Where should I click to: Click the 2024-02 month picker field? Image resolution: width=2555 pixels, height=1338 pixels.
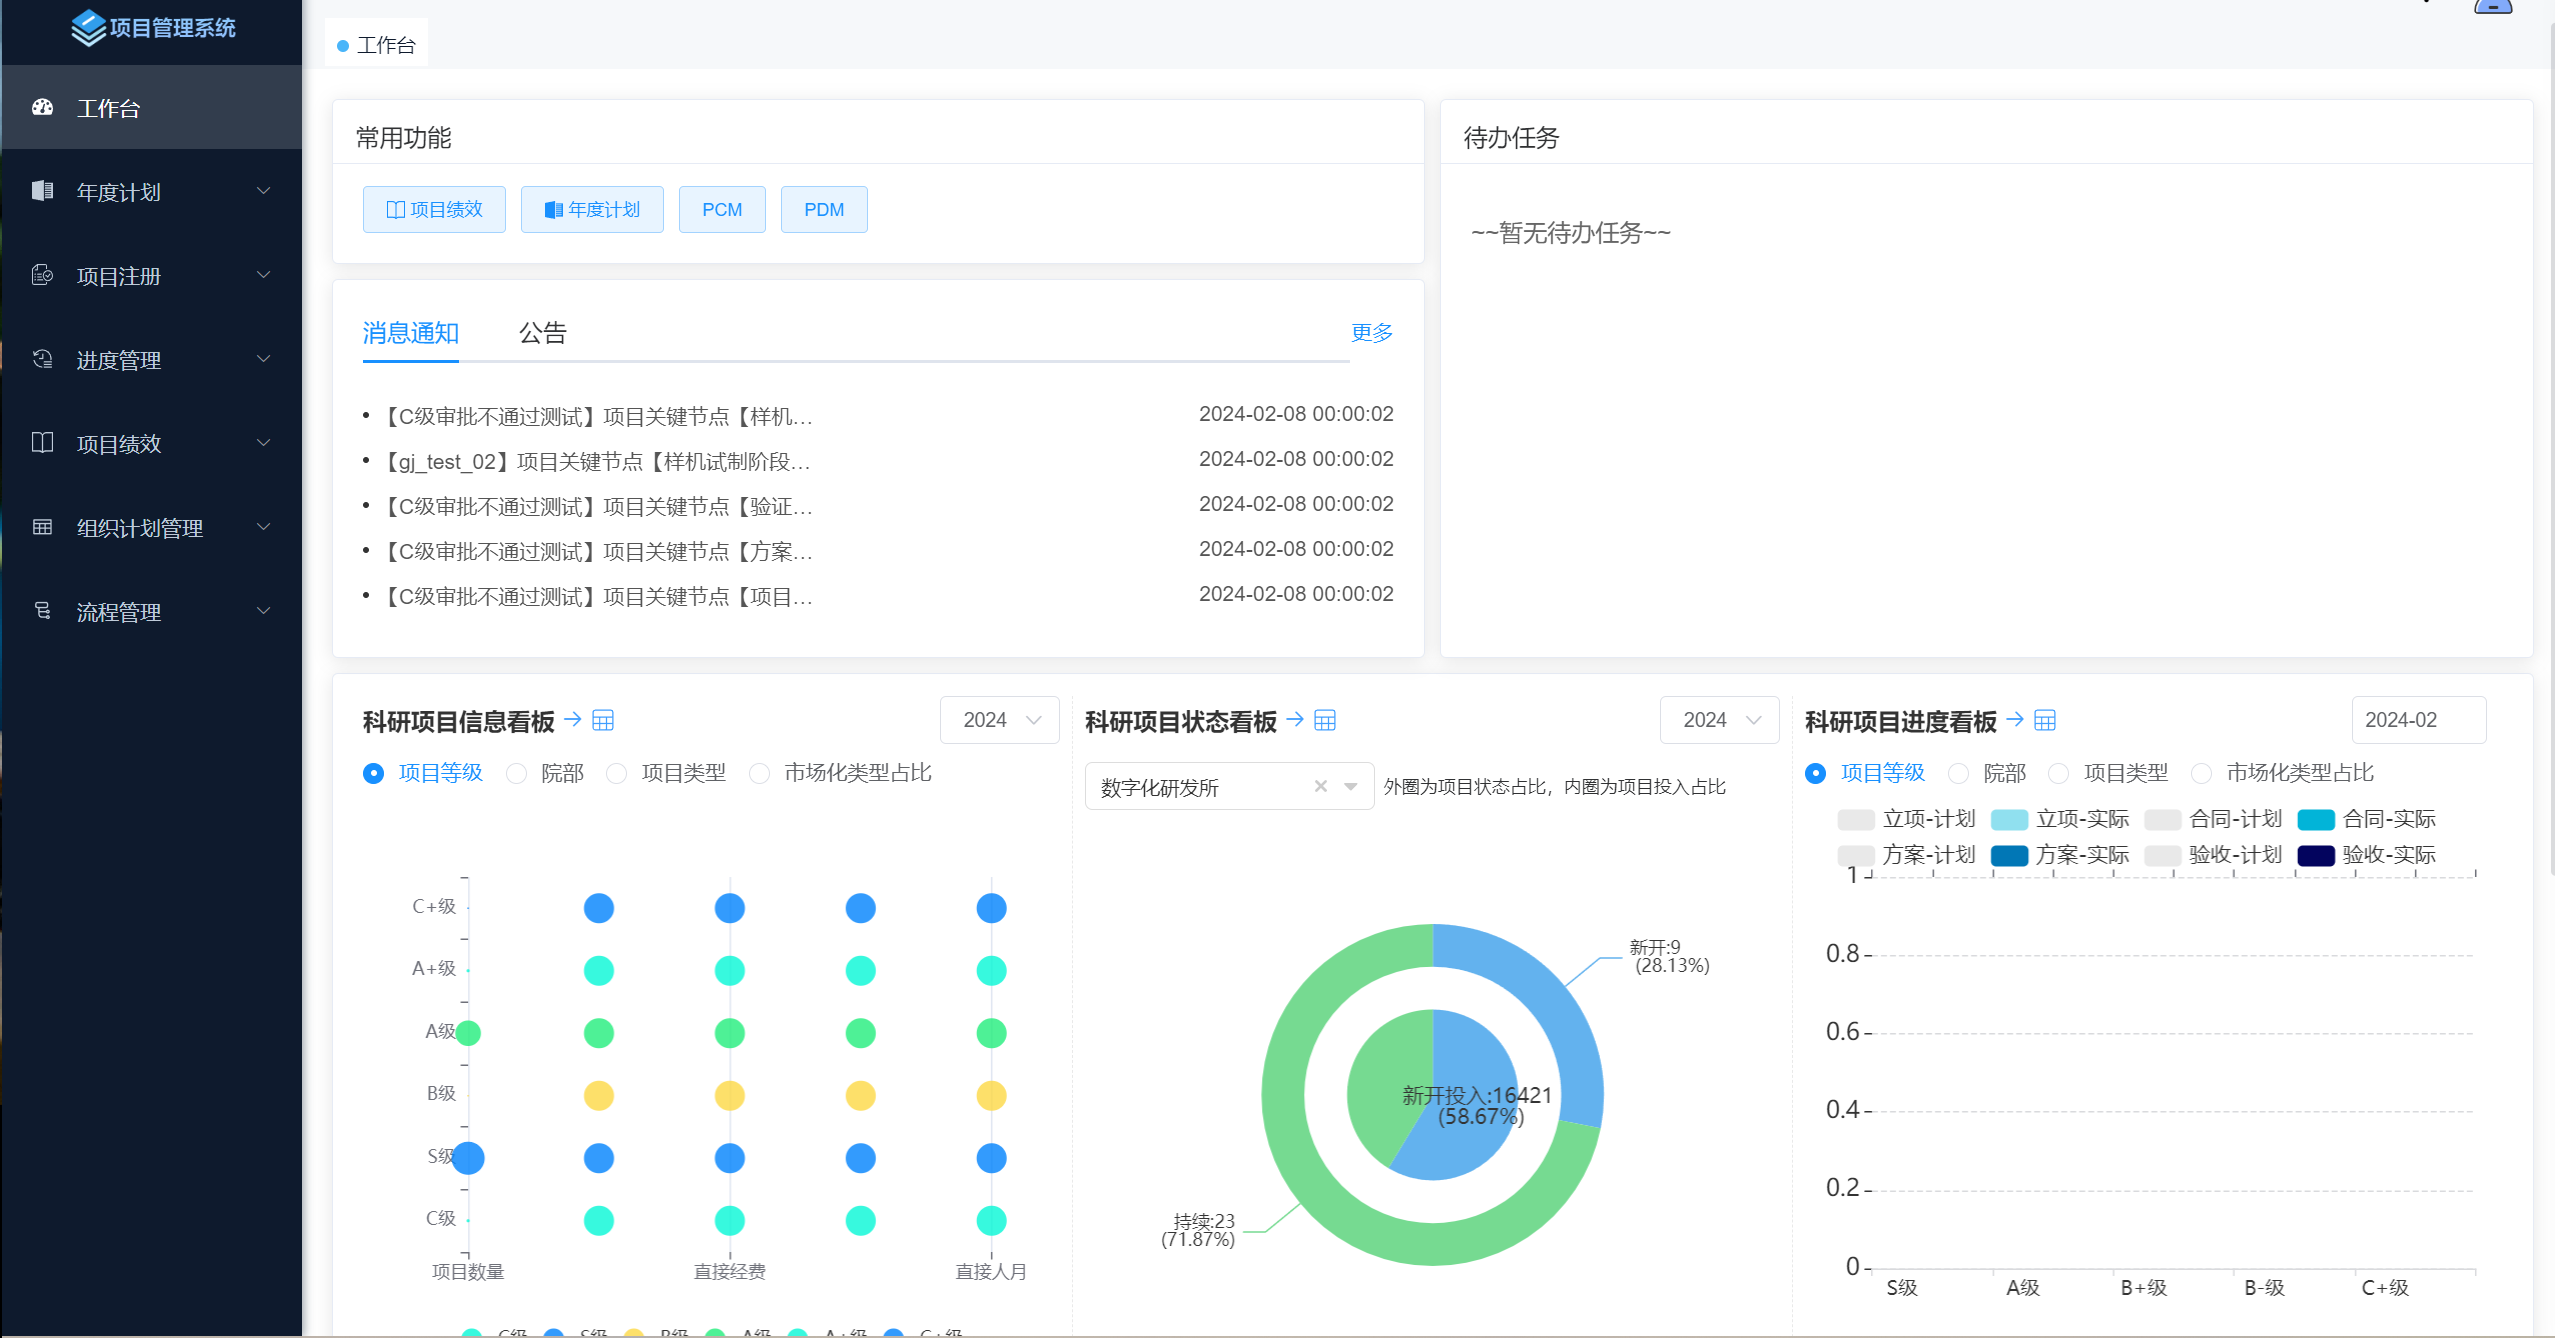2418,720
